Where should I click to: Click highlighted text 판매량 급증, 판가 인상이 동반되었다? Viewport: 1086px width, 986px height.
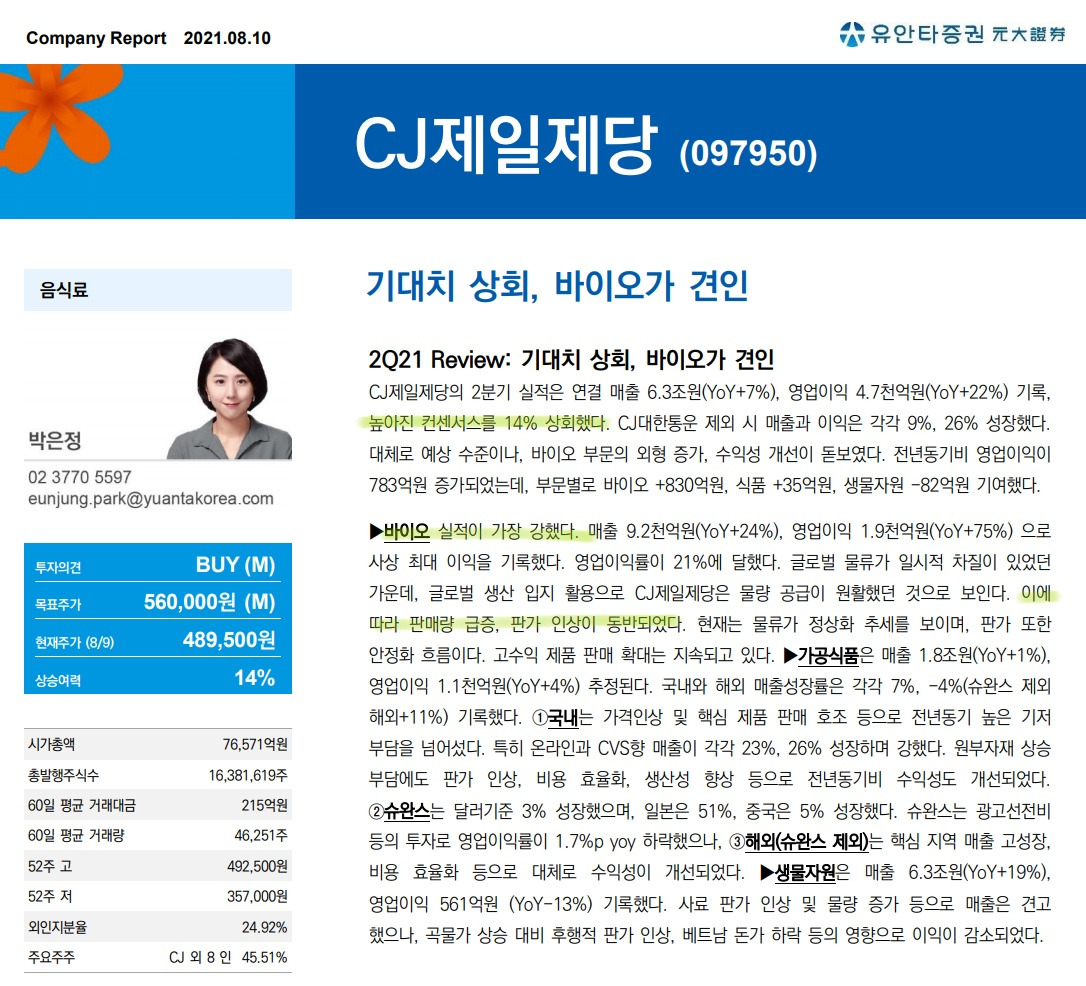click(x=546, y=624)
